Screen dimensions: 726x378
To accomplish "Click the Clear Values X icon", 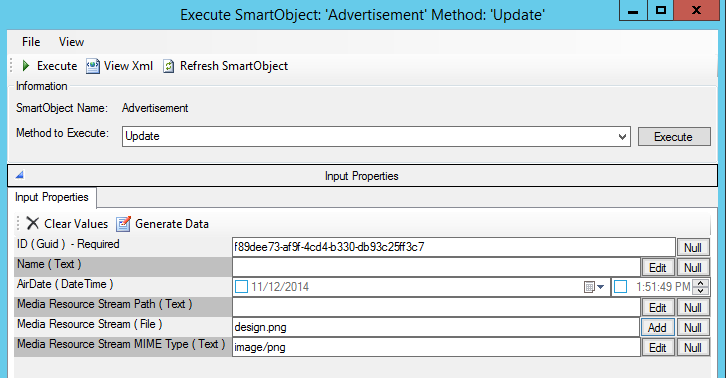I will (x=32, y=223).
